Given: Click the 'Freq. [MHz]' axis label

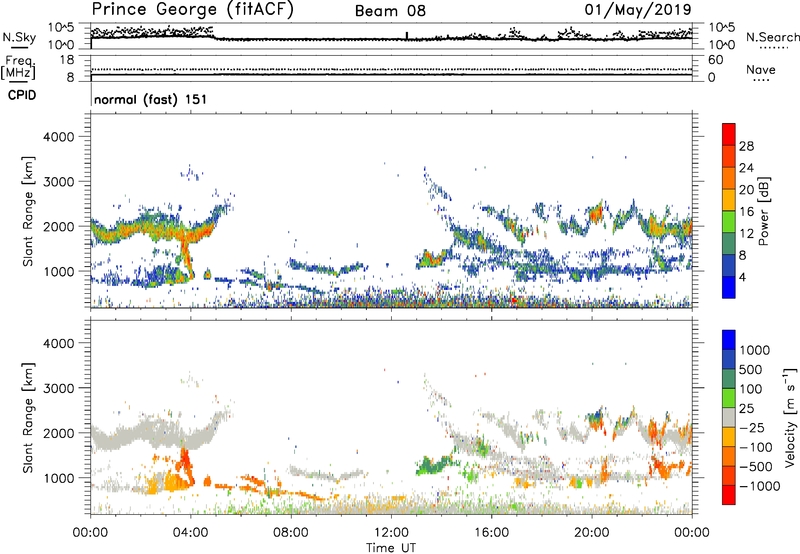Looking at the screenshot, I should coord(19,67).
